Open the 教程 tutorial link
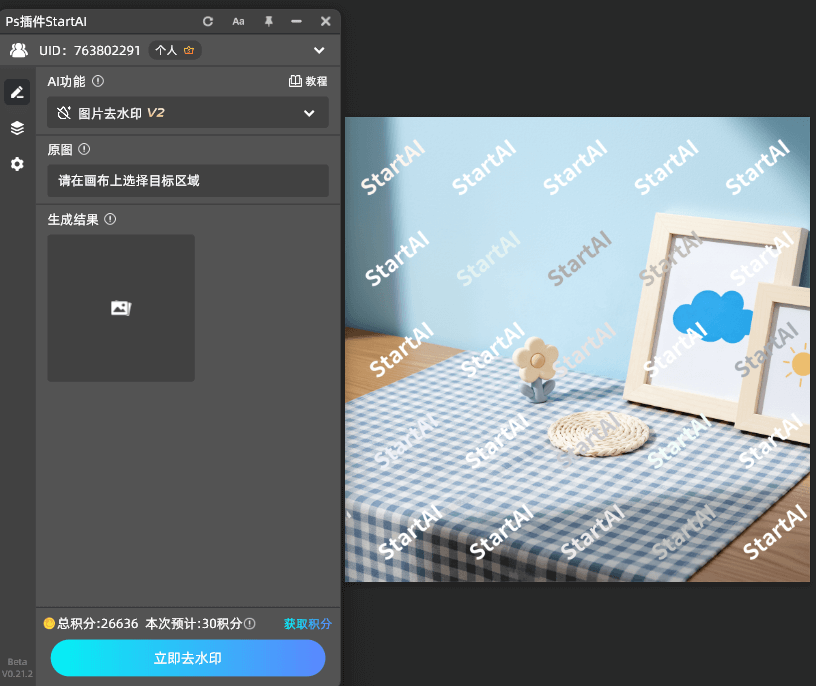Screen dimensions: 816x686 pyautogui.click(x=308, y=82)
